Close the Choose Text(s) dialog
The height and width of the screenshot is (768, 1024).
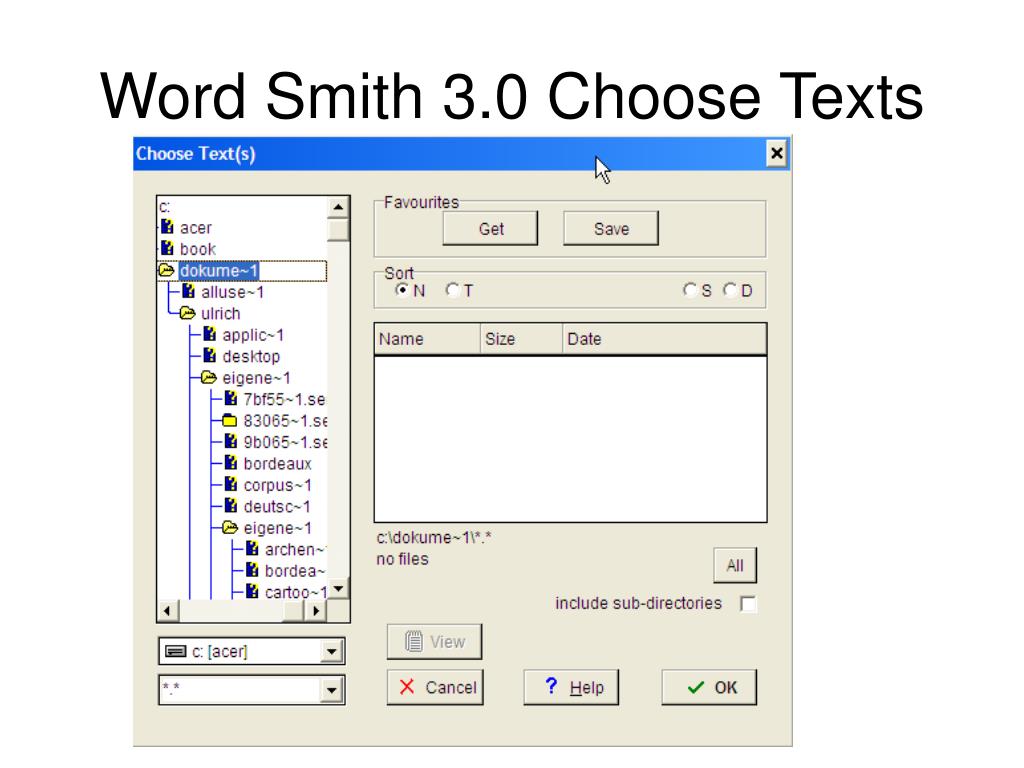point(776,153)
